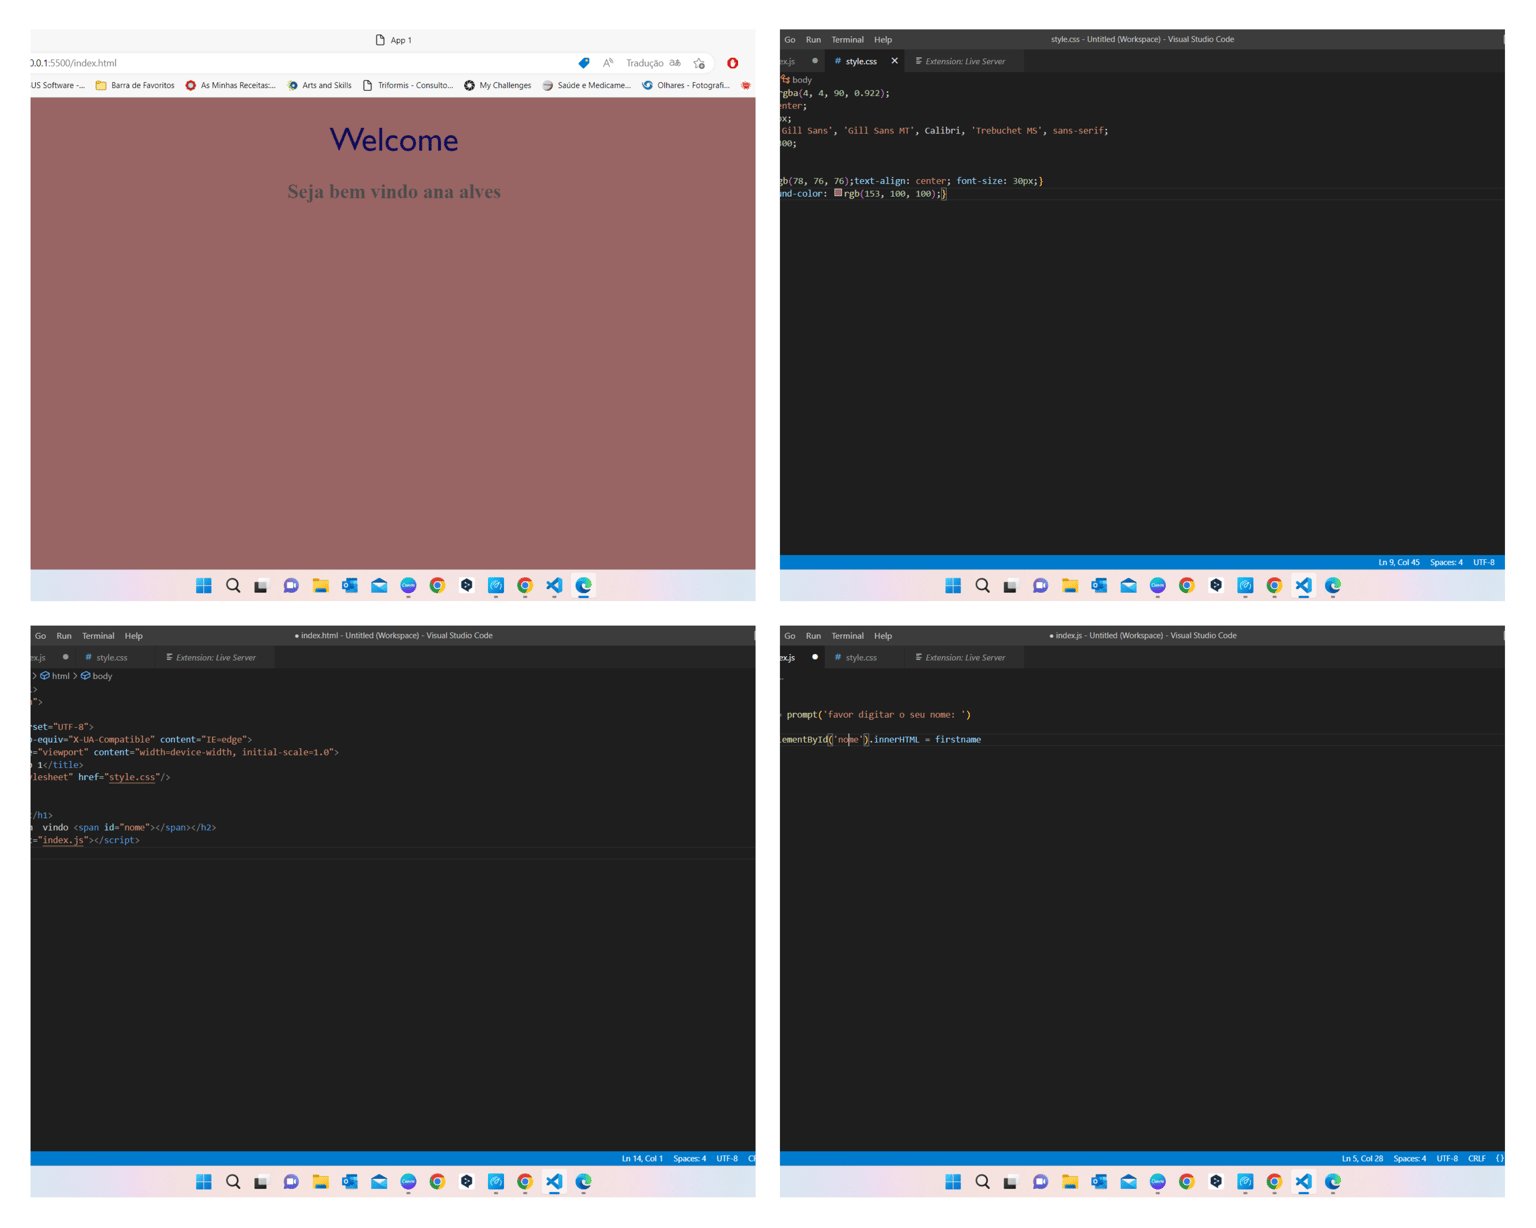The height and width of the screenshot is (1228, 1536).
Task: Click the shopping tag icon in Edge address bar
Action: 584,63
